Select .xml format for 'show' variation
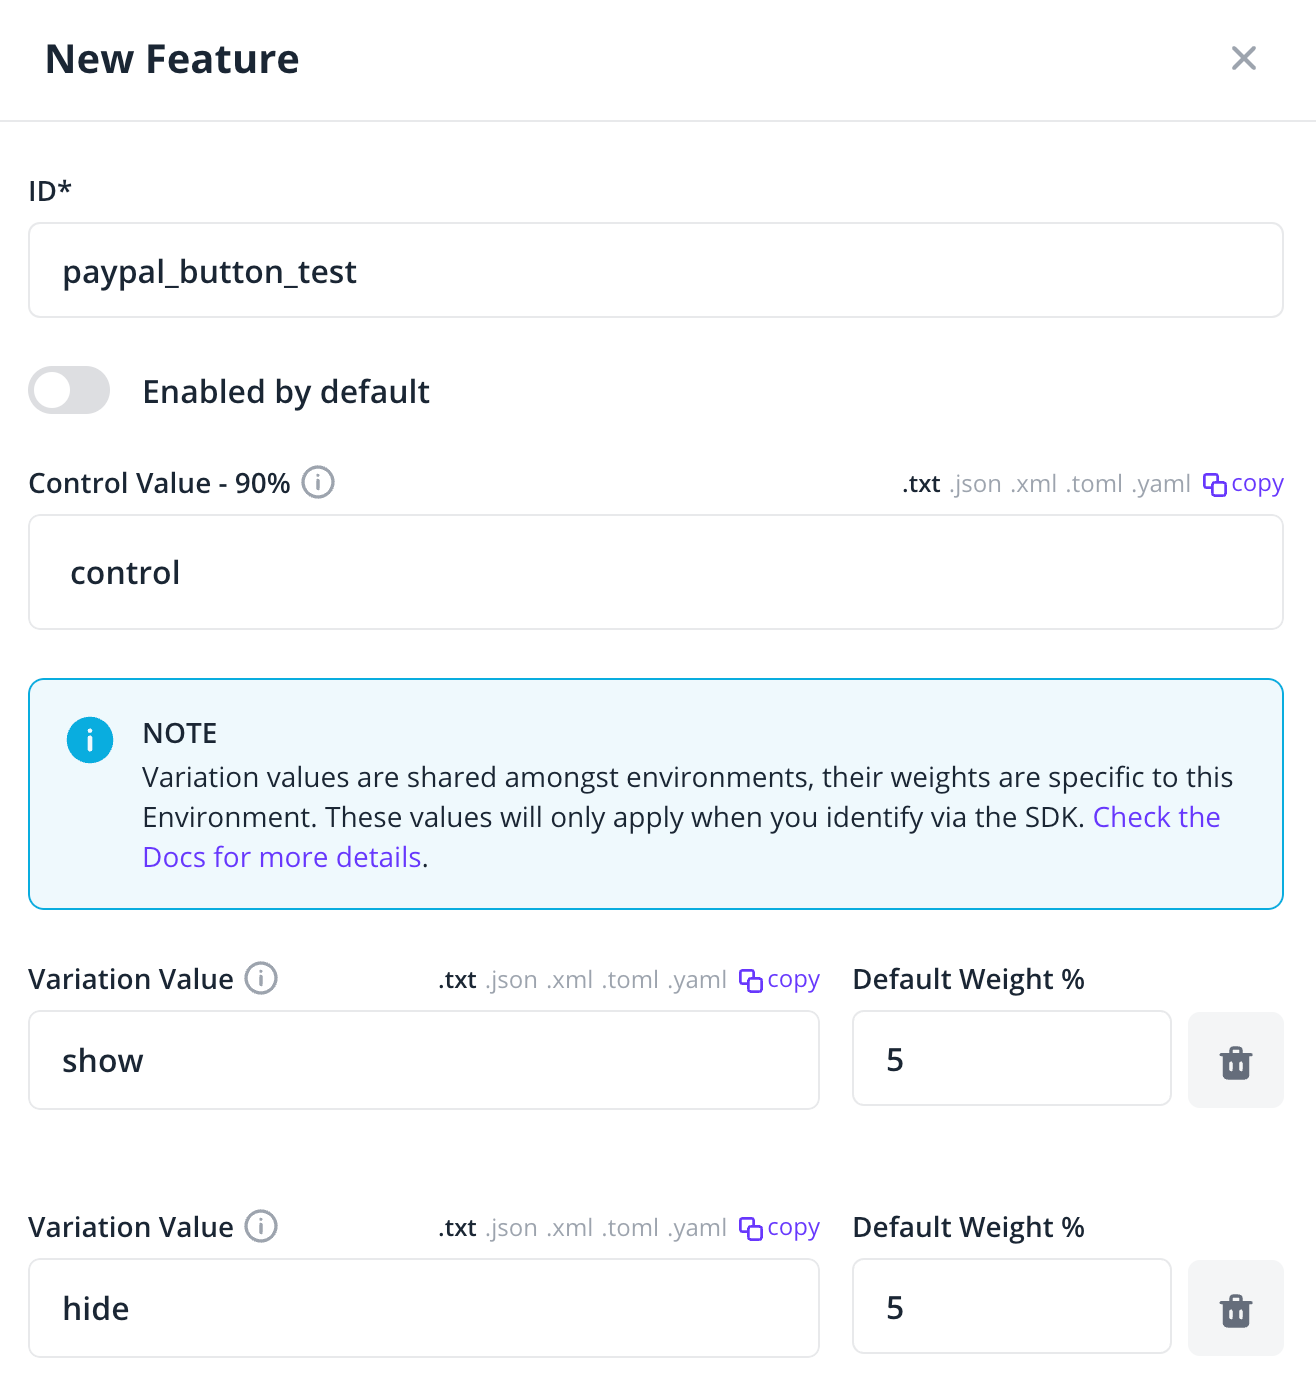This screenshot has height=1381, width=1316. (570, 980)
